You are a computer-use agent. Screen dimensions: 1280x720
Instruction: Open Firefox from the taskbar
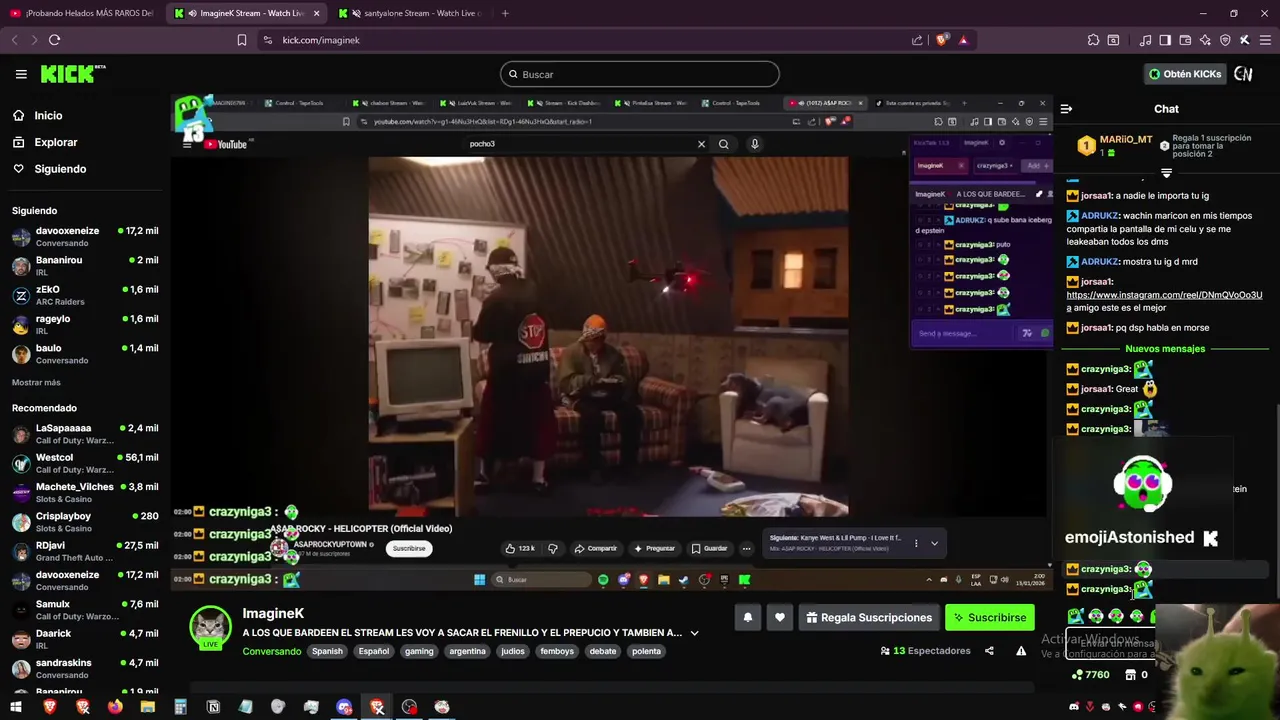coord(115,707)
